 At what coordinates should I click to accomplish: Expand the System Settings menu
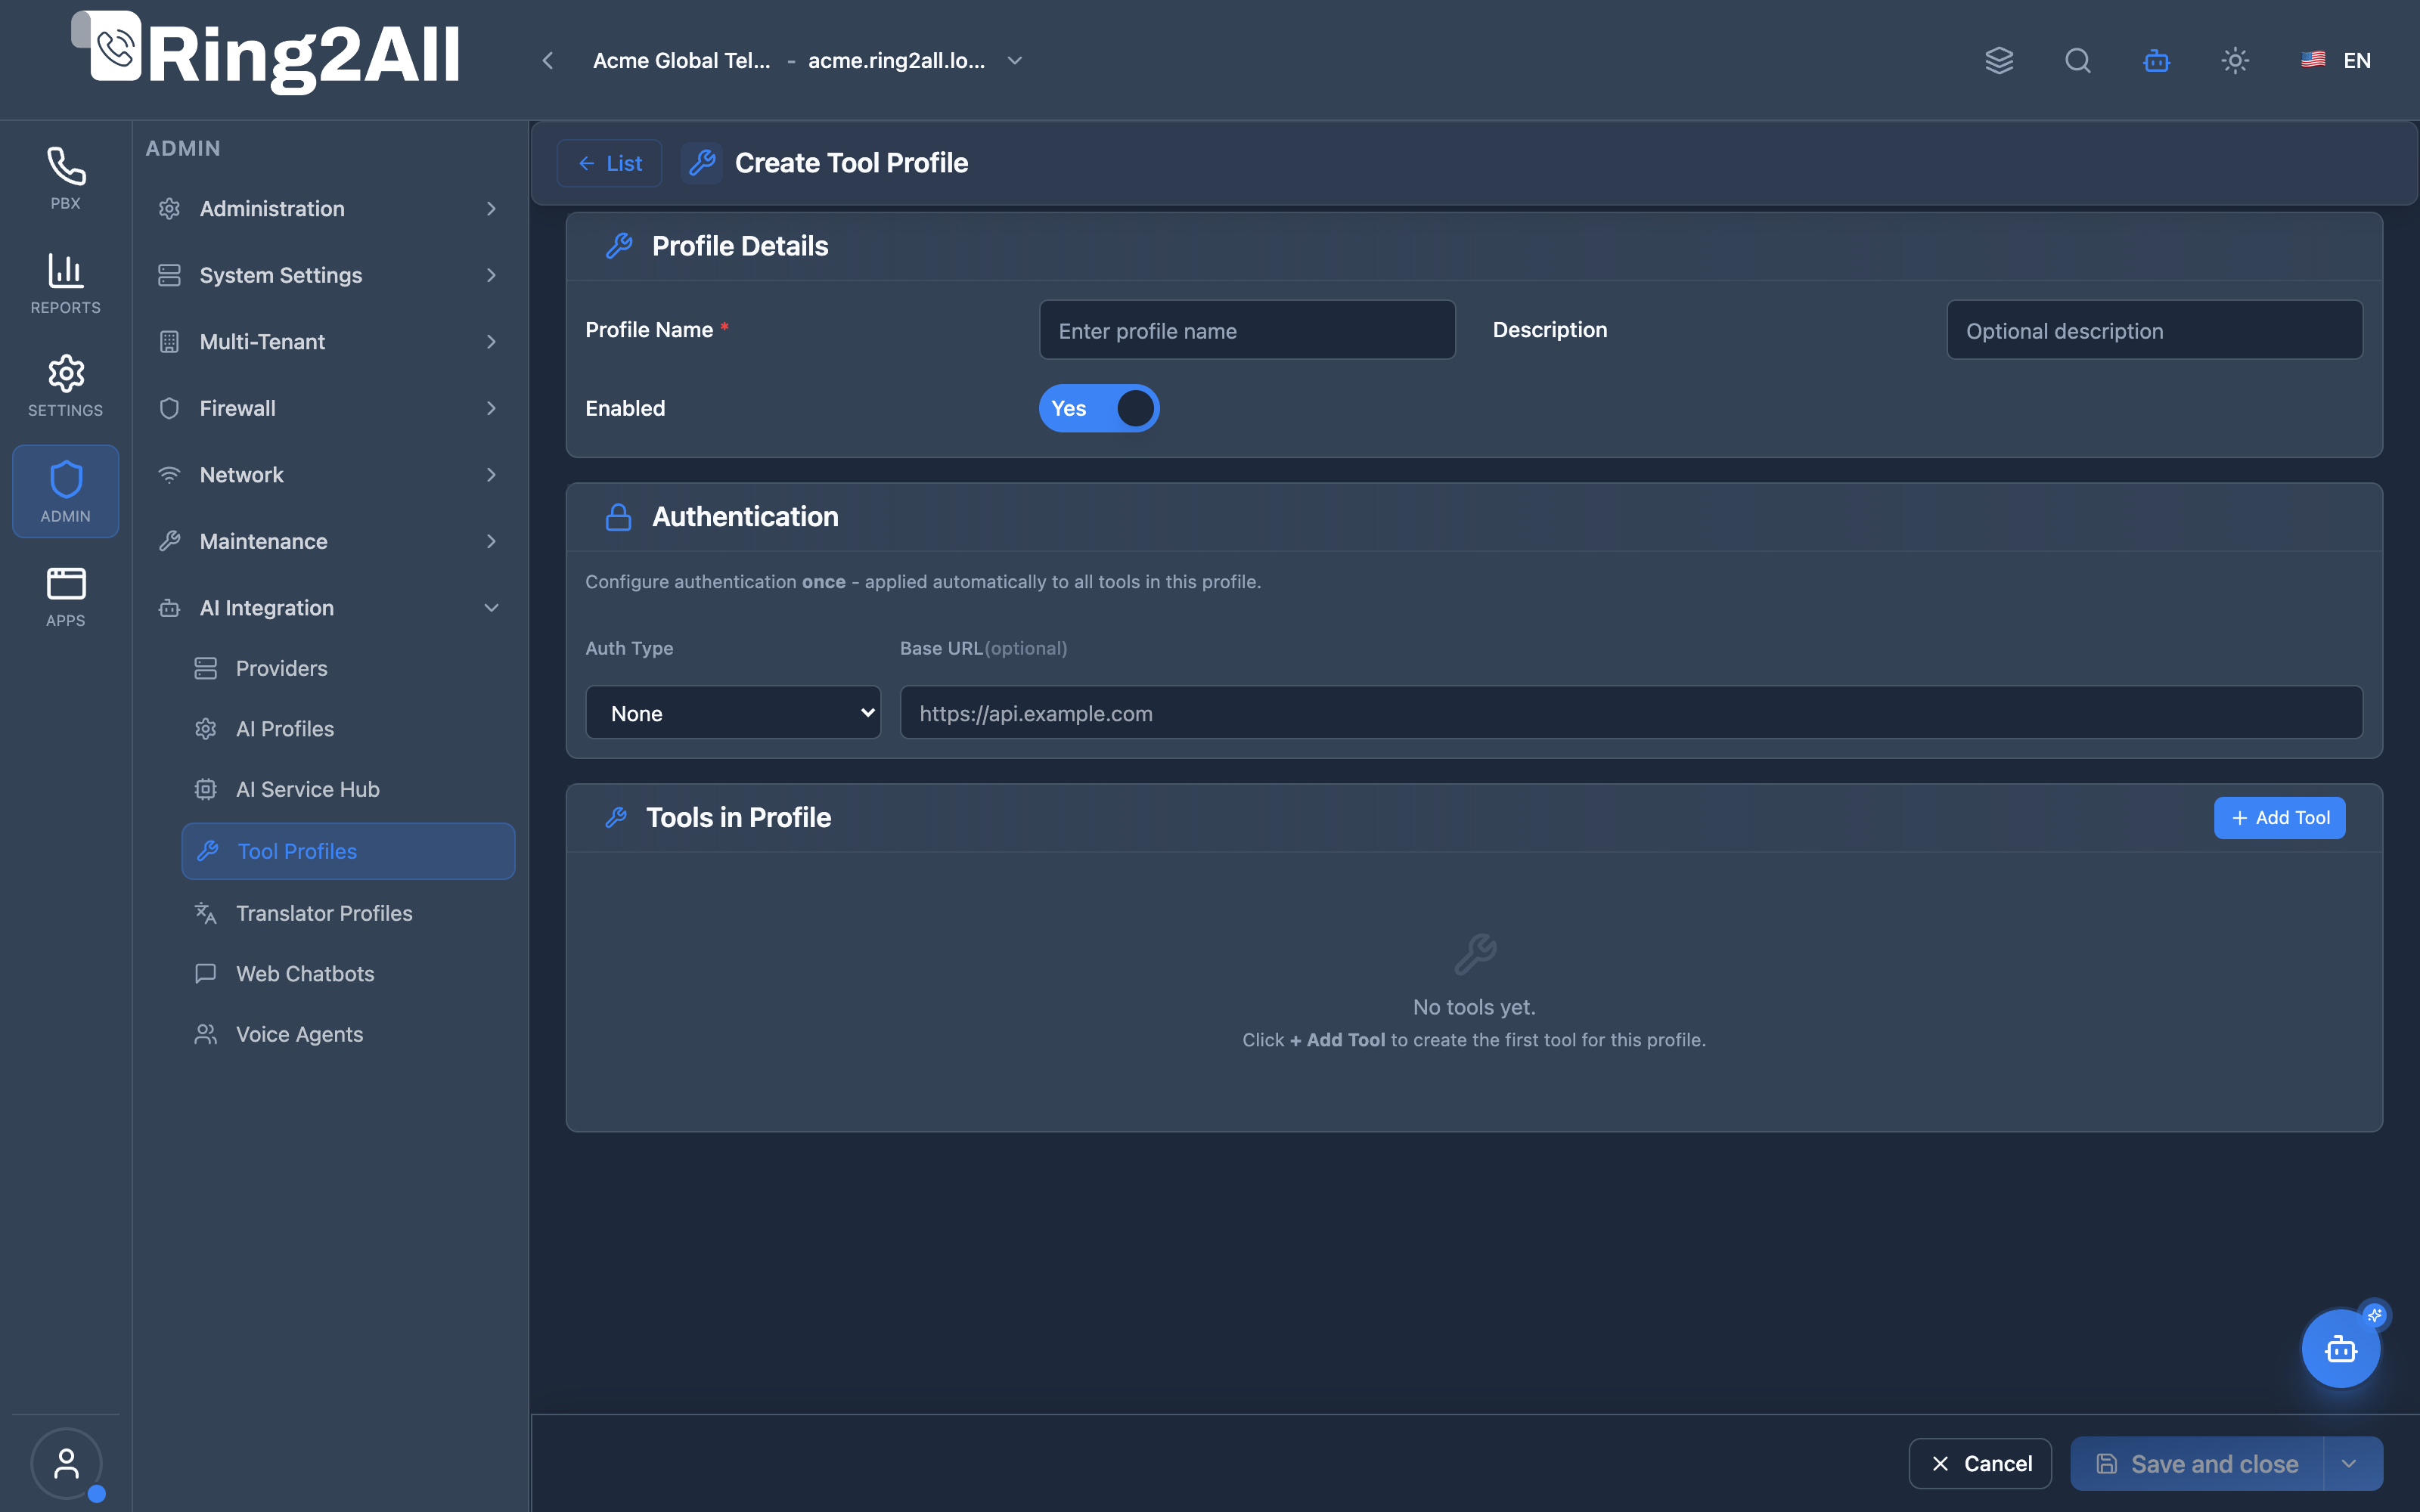[329, 275]
